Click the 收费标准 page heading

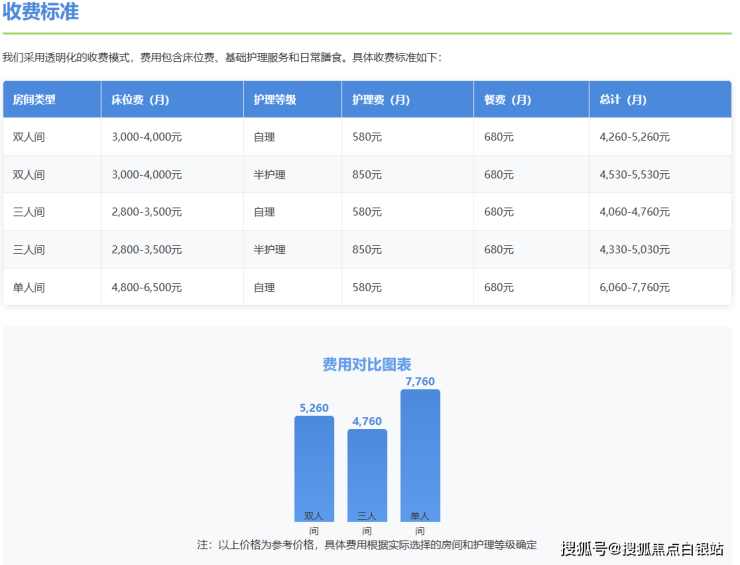pos(41,13)
